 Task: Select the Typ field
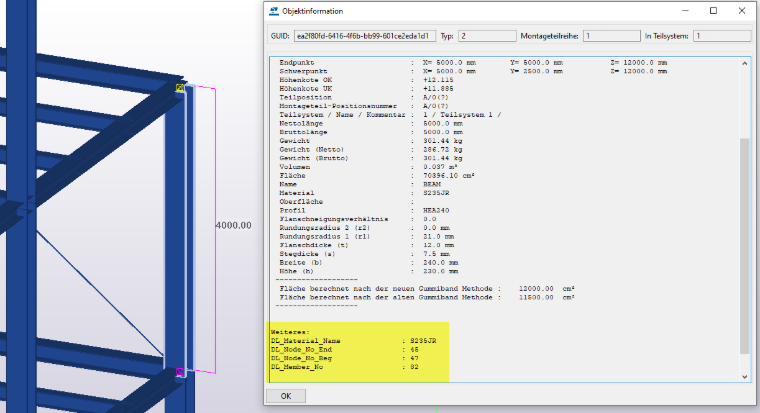[487, 36]
